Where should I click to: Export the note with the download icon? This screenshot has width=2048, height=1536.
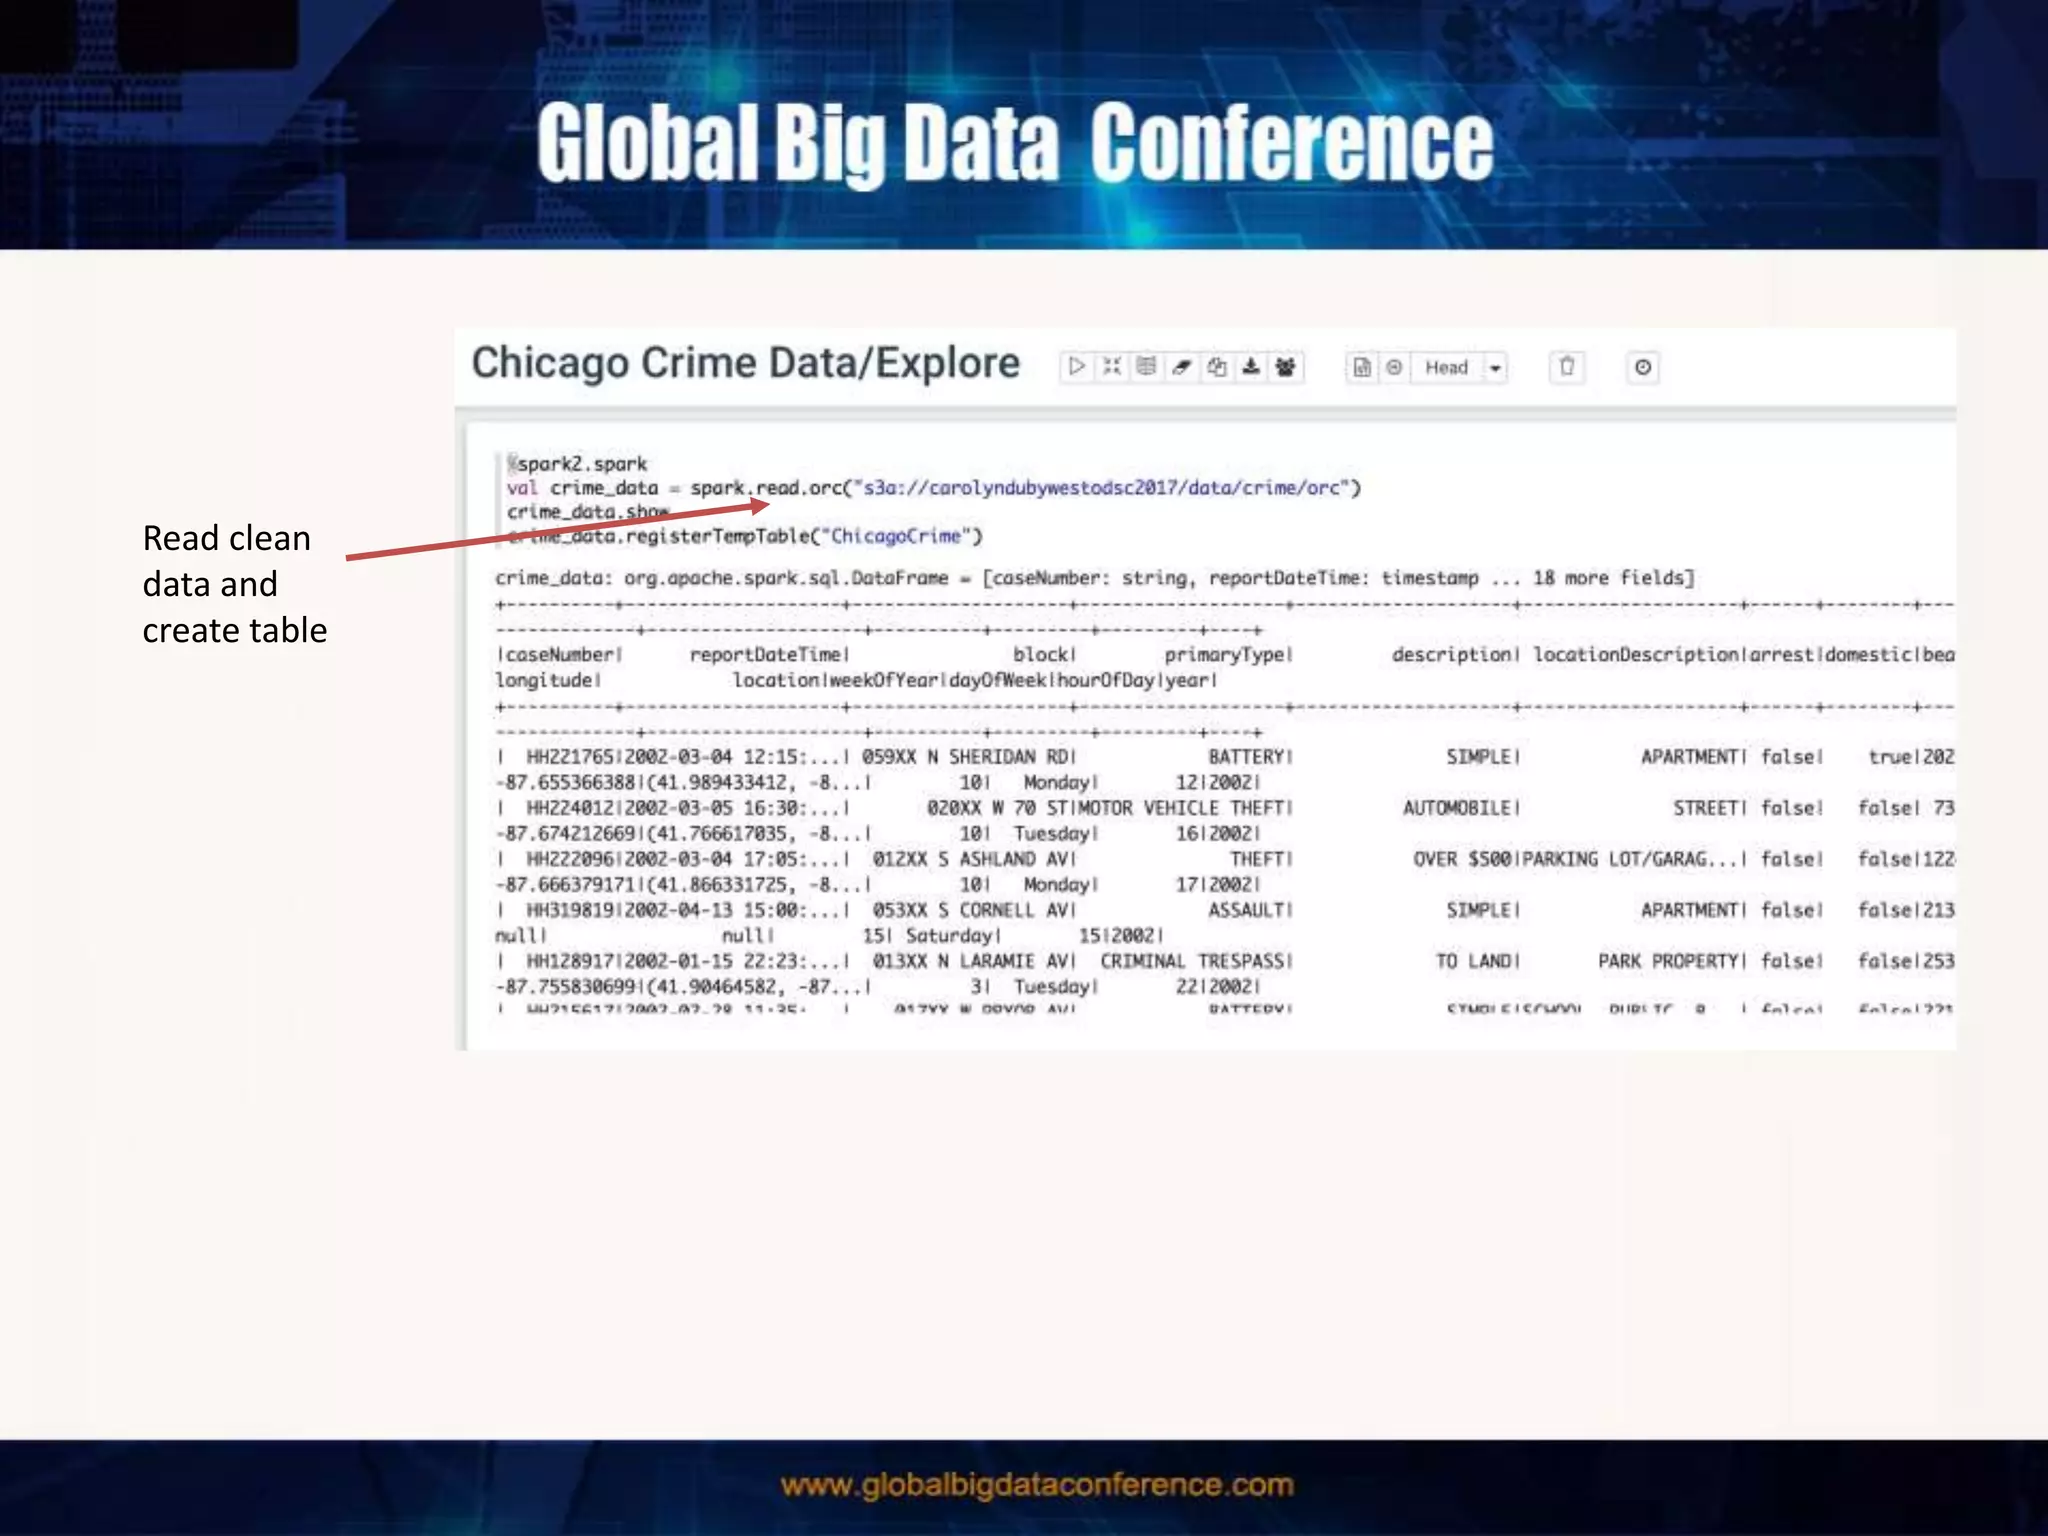pos(1251,367)
